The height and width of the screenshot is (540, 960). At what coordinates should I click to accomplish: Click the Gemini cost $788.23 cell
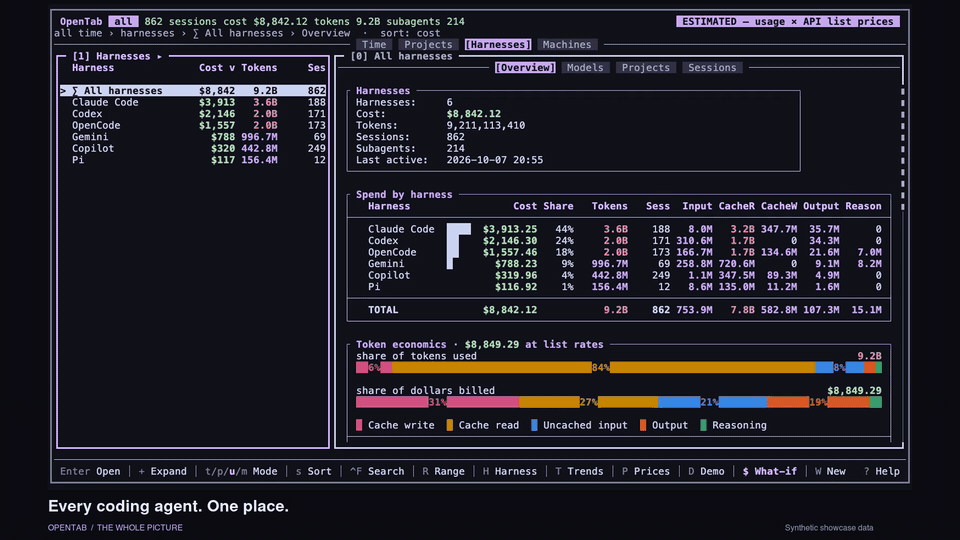pos(516,264)
